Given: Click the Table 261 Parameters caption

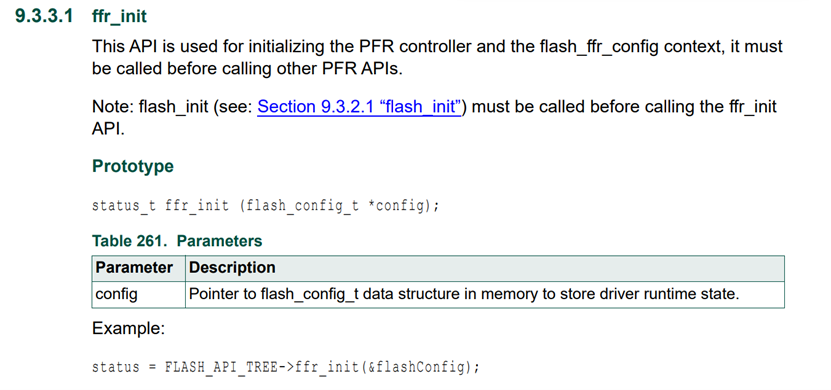Looking at the screenshot, I should click(177, 241).
